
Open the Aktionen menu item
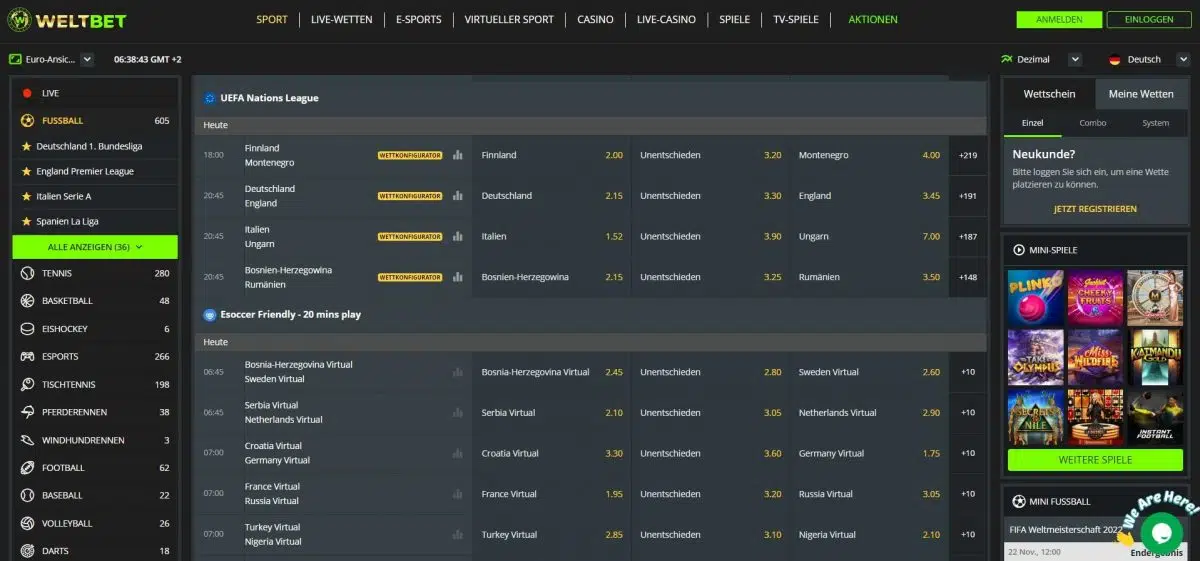[873, 19]
